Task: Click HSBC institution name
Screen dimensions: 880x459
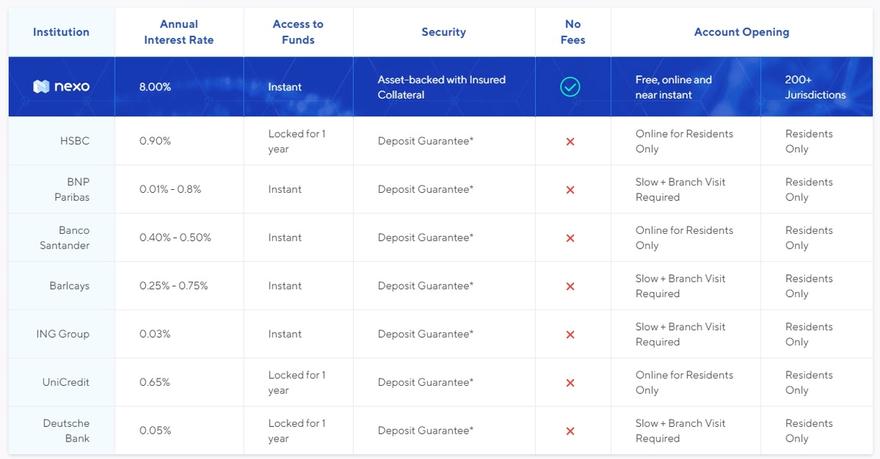Action: pyautogui.click(x=74, y=141)
